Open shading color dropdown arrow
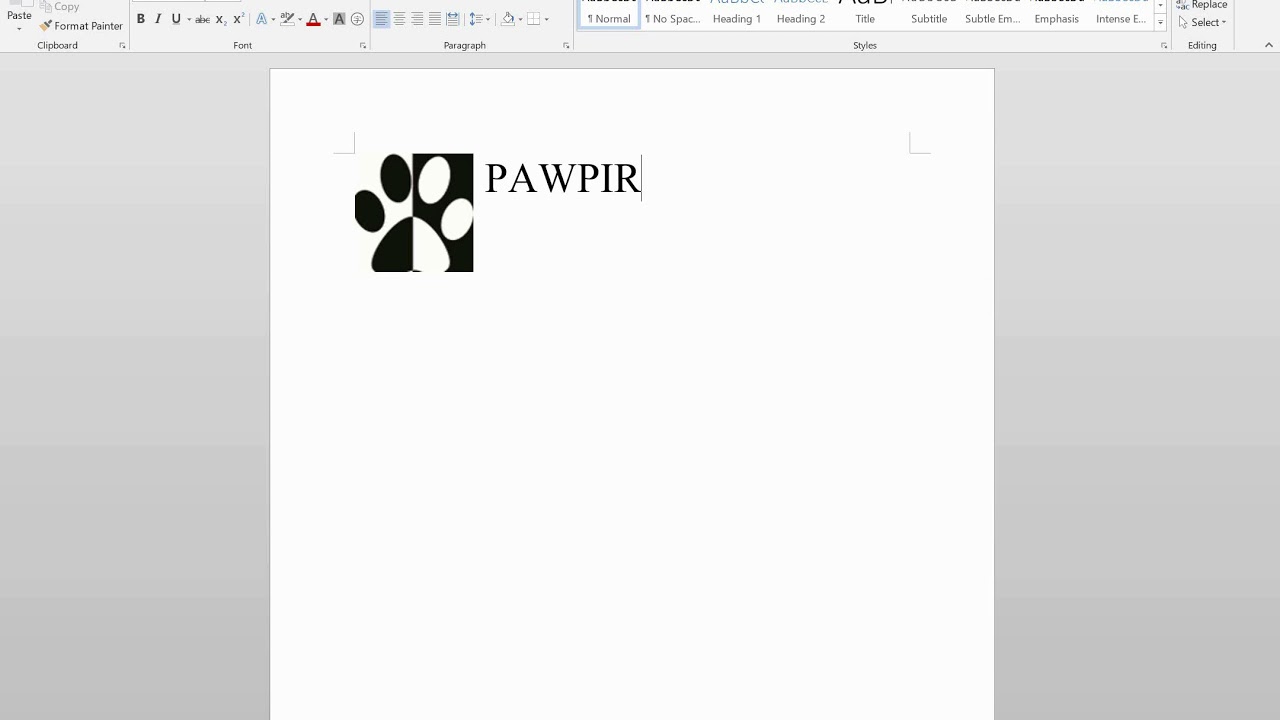This screenshot has height=720, width=1280. point(520,19)
